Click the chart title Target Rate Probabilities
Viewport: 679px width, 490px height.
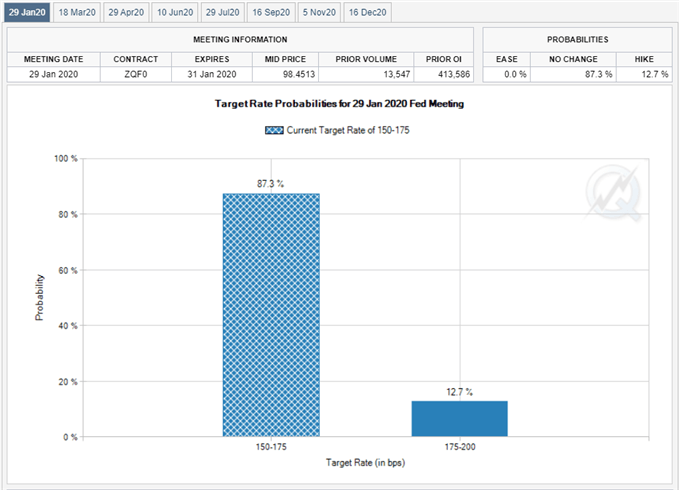point(340,104)
